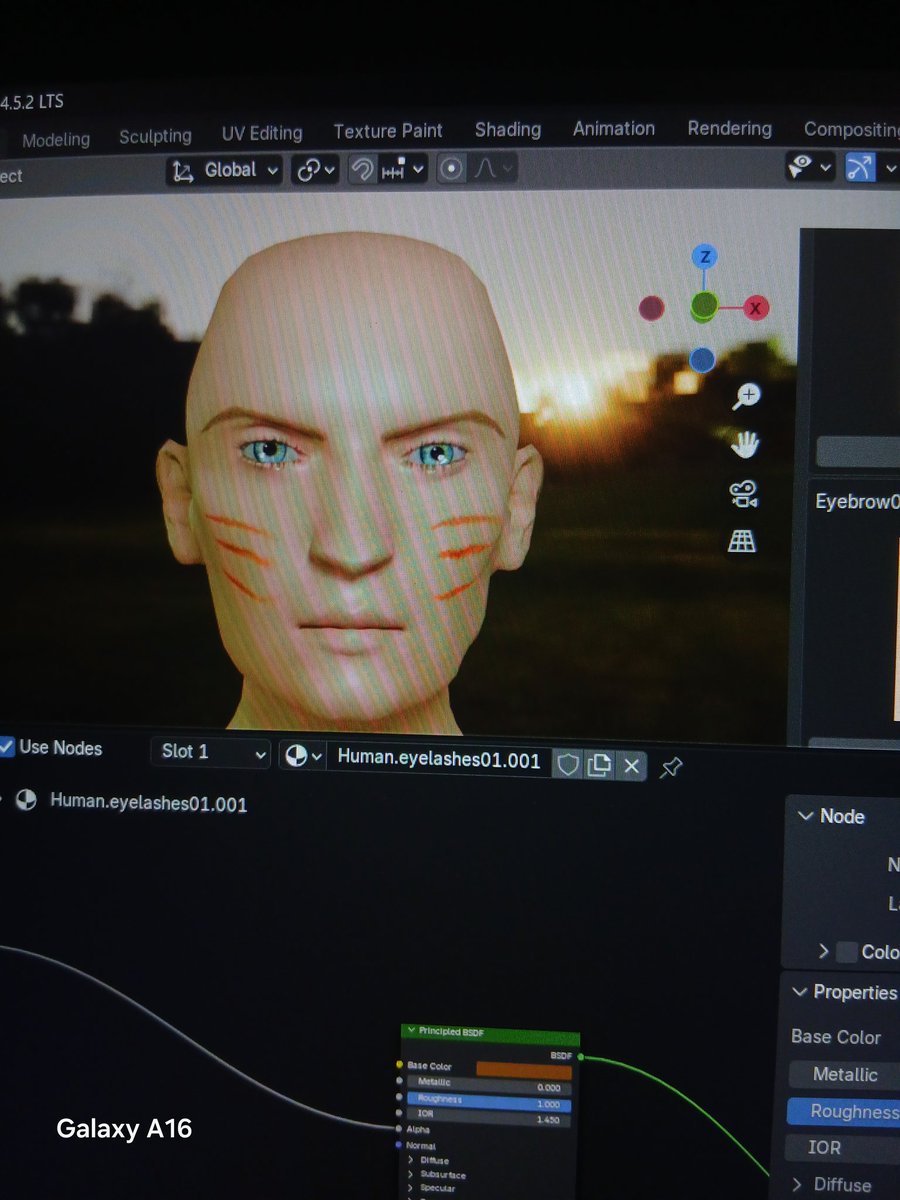
Task: Click the Metallic field in sidebar Properties
Action: (844, 1075)
